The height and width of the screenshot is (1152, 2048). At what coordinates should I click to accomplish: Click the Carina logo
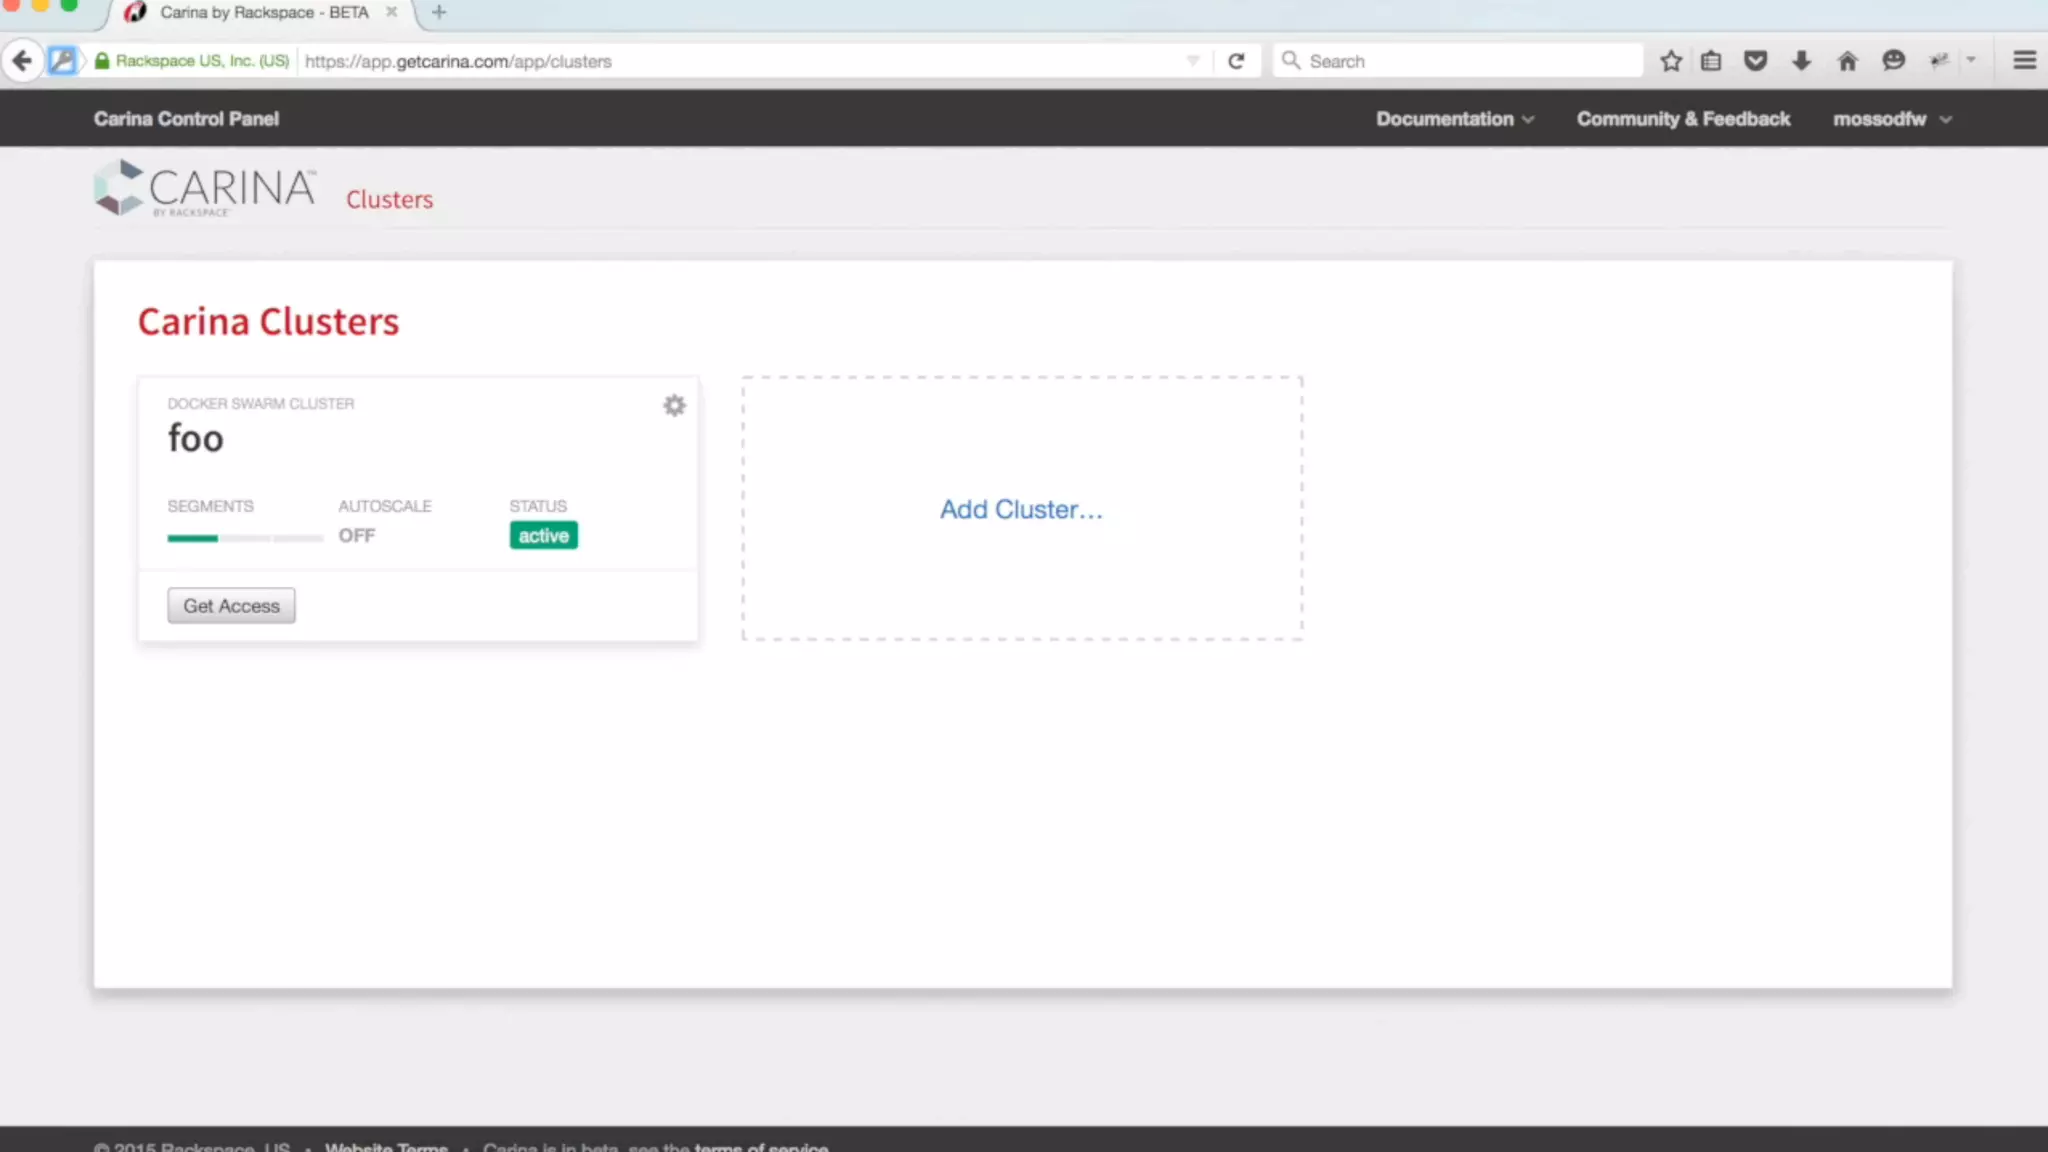pyautogui.click(x=205, y=188)
